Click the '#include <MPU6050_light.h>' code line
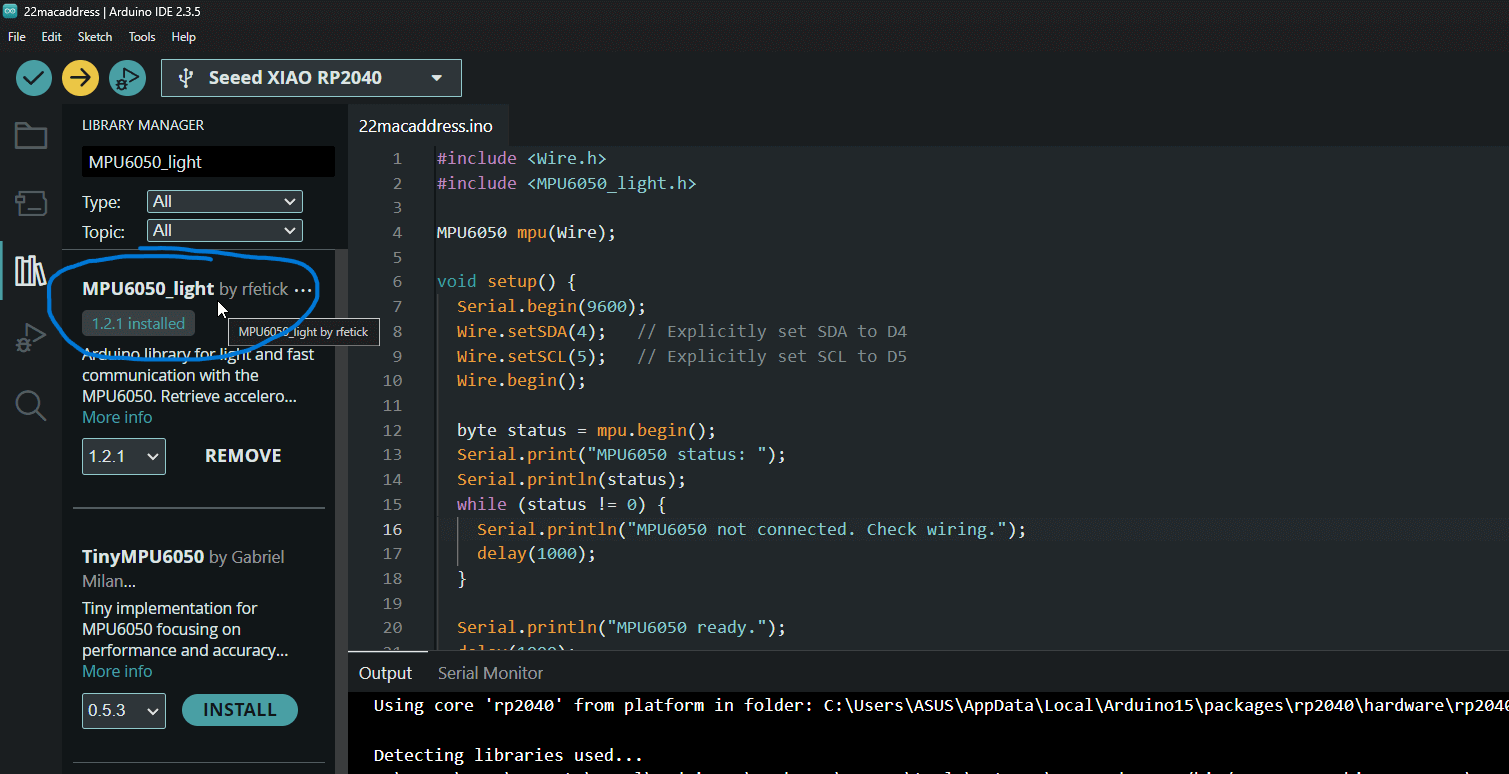The height and width of the screenshot is (774, 1509). (x=566, y=183)
